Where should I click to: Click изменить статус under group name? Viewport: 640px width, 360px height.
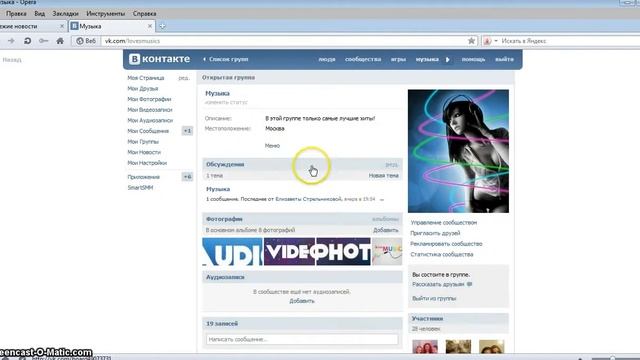click(226, 102)
